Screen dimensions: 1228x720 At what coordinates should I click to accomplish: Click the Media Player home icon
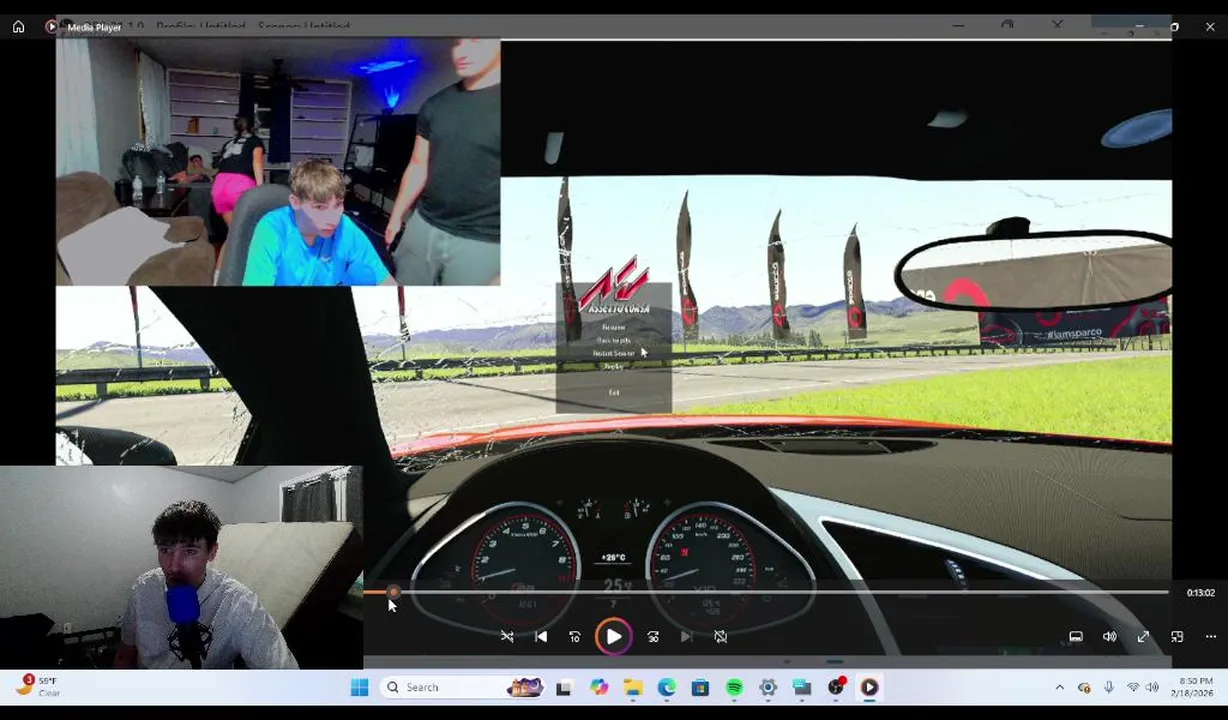(18, 27)
